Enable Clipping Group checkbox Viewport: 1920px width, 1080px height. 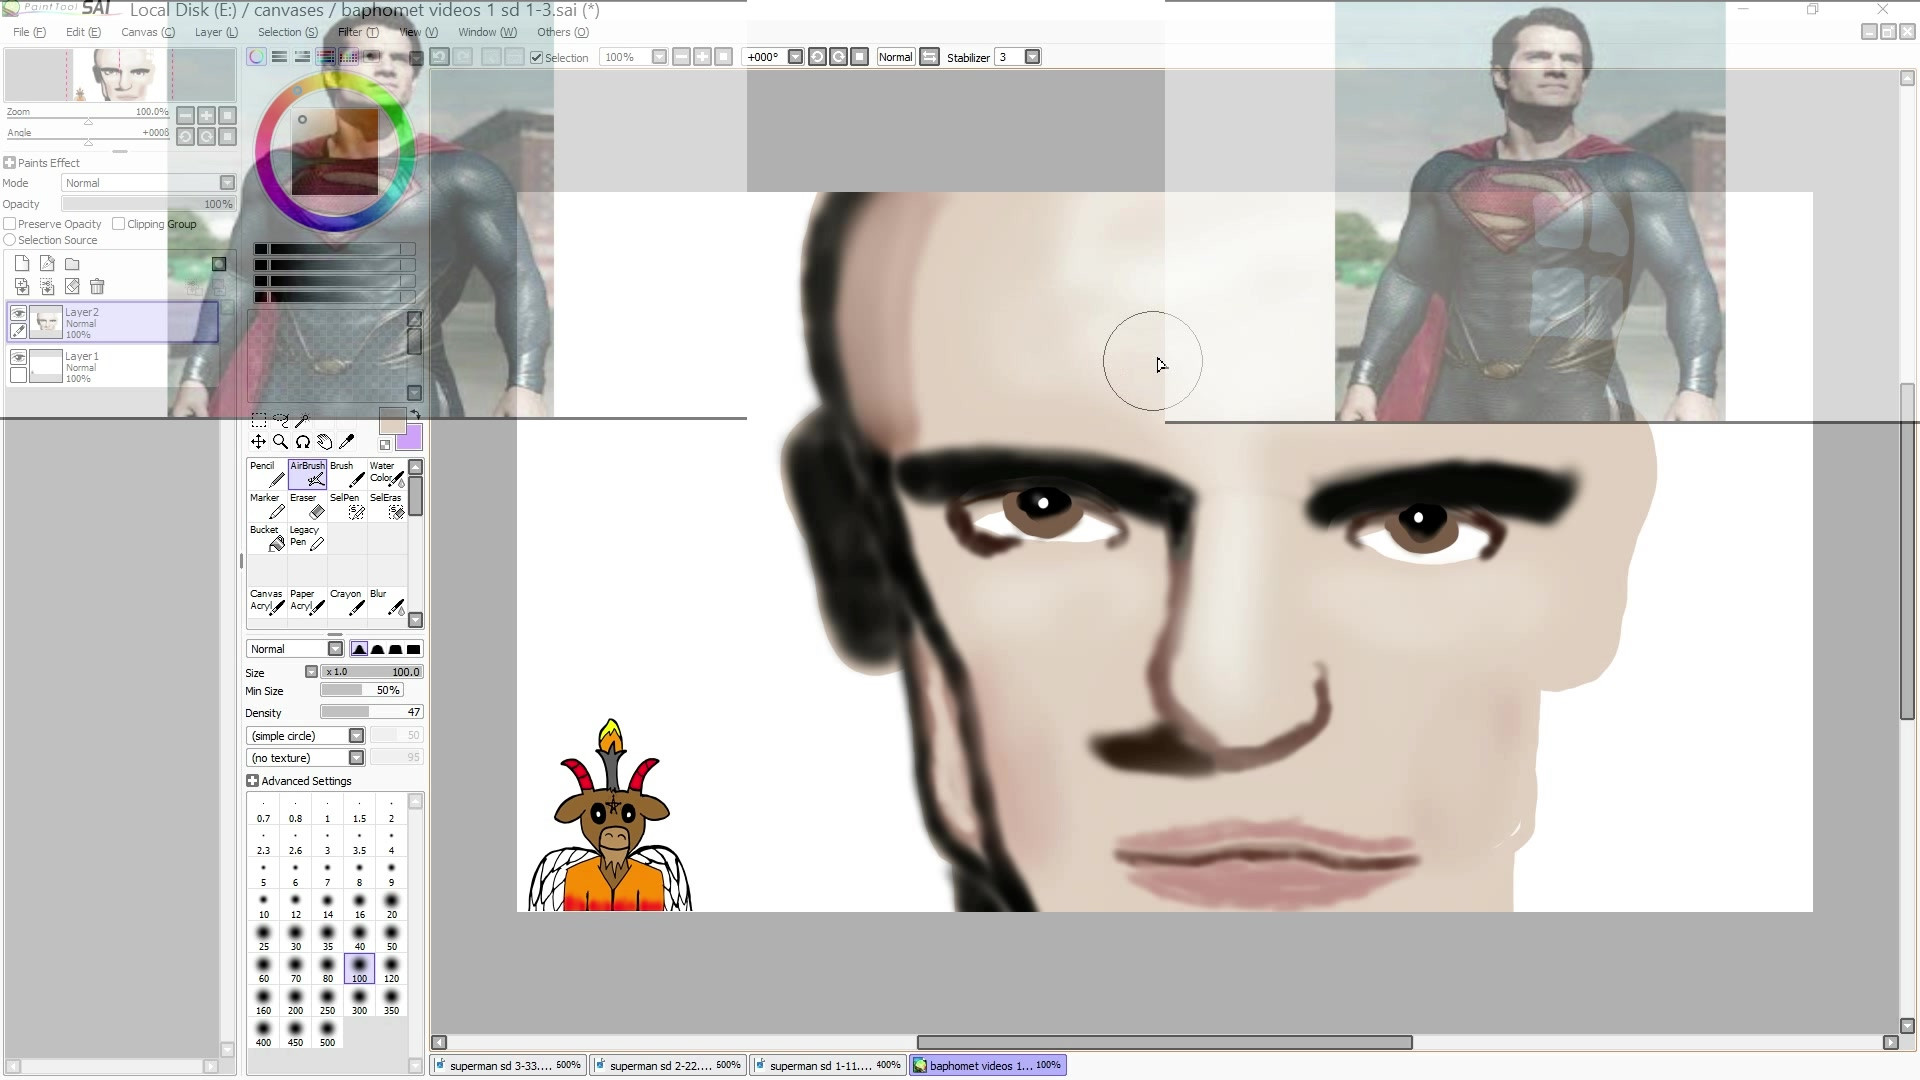coord(119,224)
